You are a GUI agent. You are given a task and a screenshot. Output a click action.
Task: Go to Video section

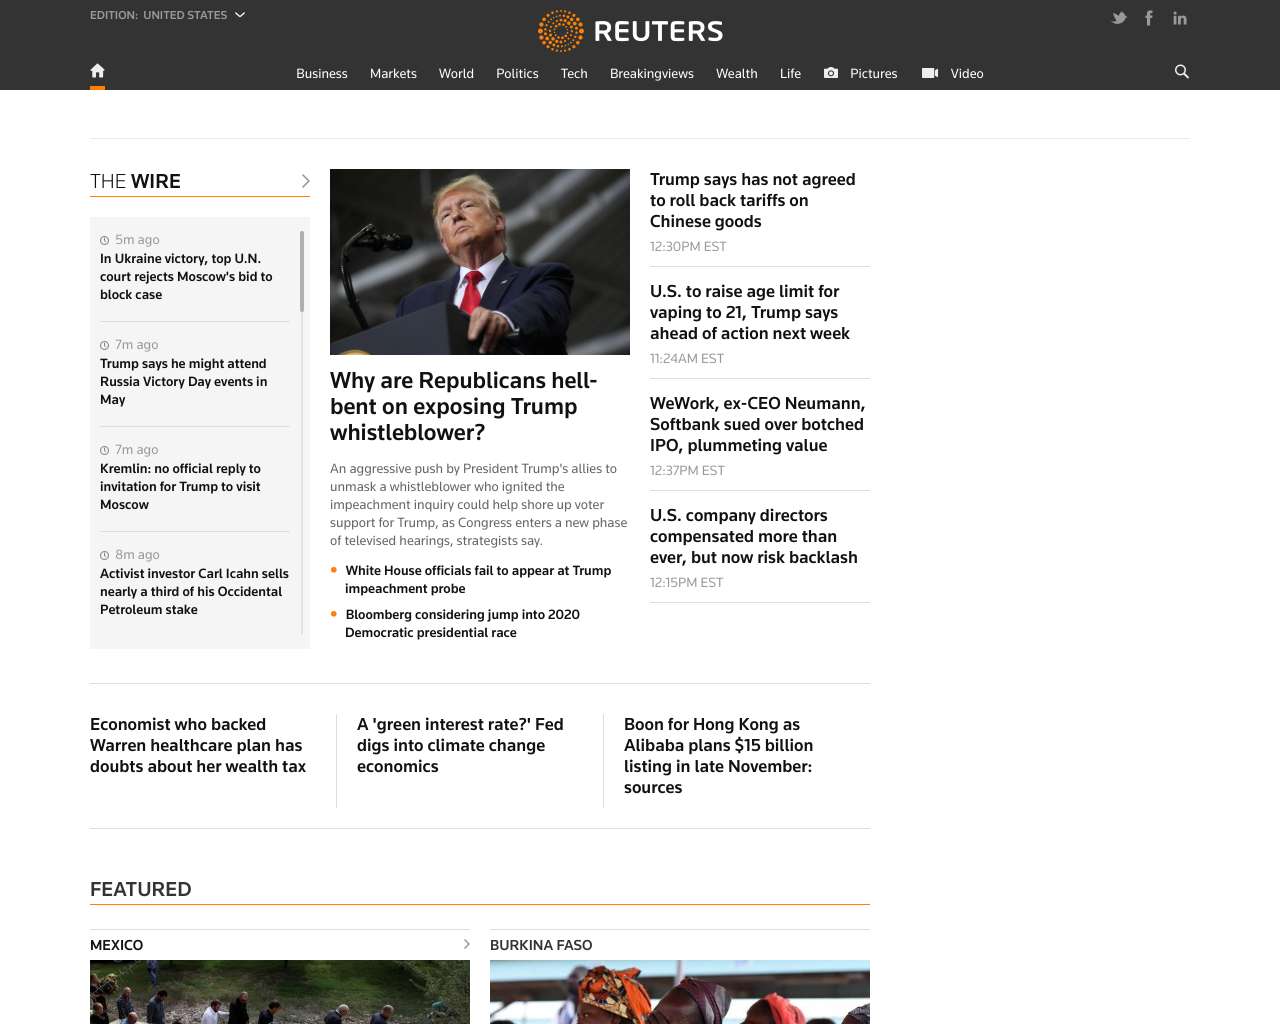pos(967,74)
